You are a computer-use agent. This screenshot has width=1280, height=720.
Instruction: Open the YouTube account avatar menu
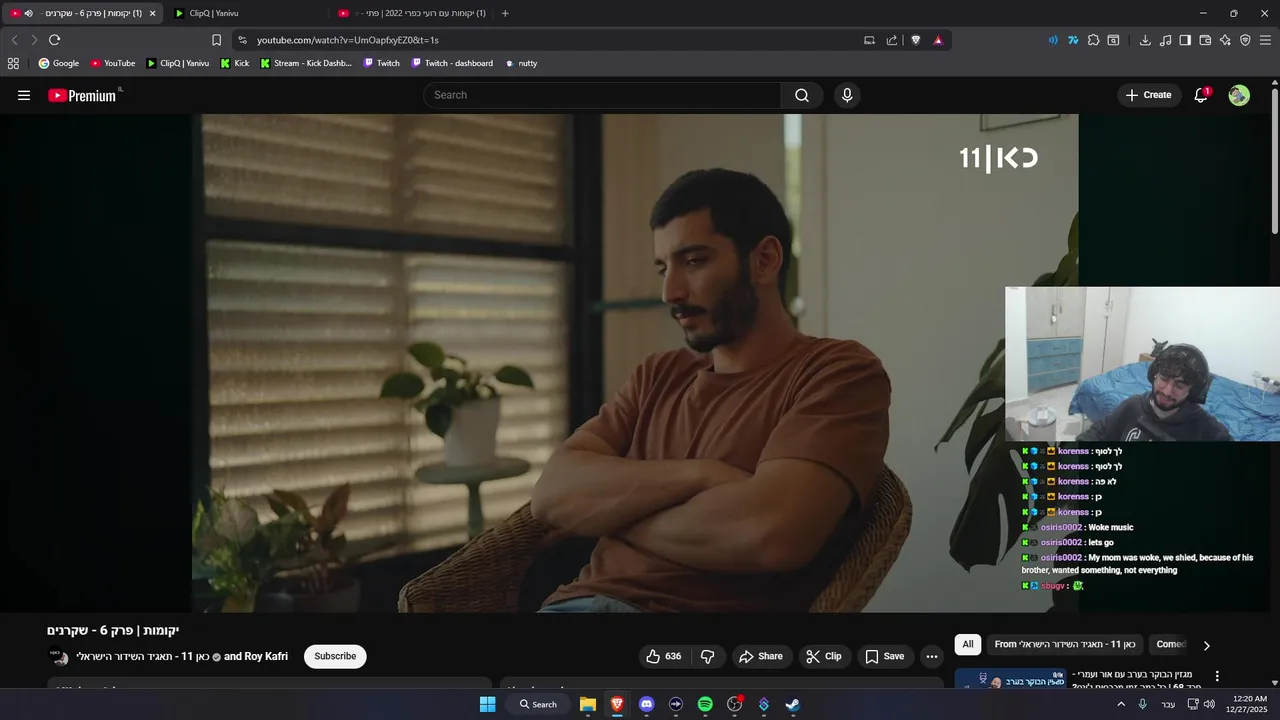tap(1239, 95)
